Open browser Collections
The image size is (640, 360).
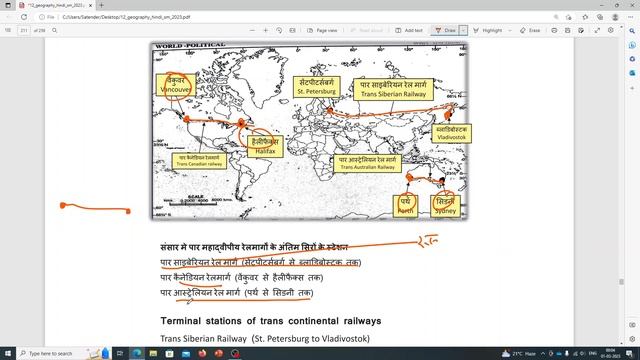[x=600, y=17]
